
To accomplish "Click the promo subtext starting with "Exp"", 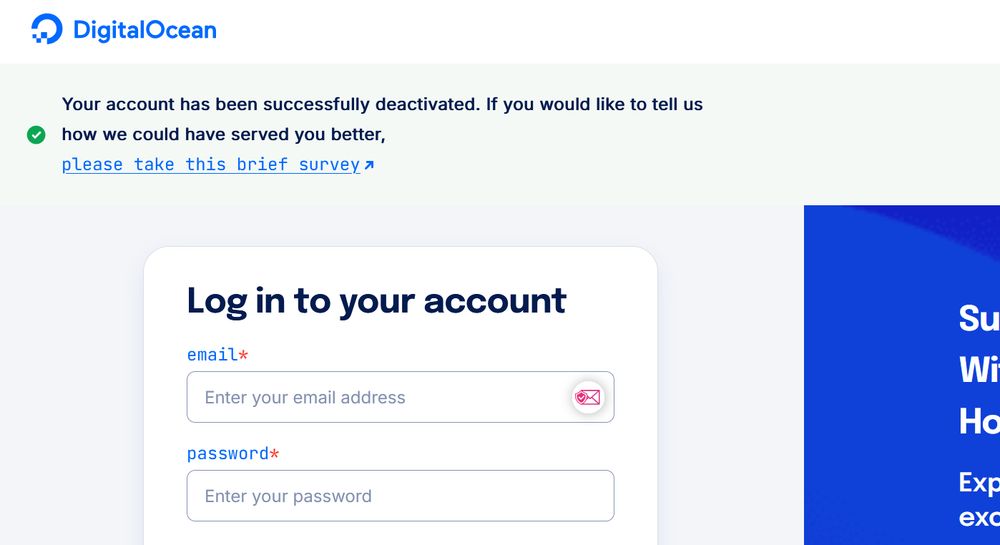I will pyautogui.click(x=978, y=500).
